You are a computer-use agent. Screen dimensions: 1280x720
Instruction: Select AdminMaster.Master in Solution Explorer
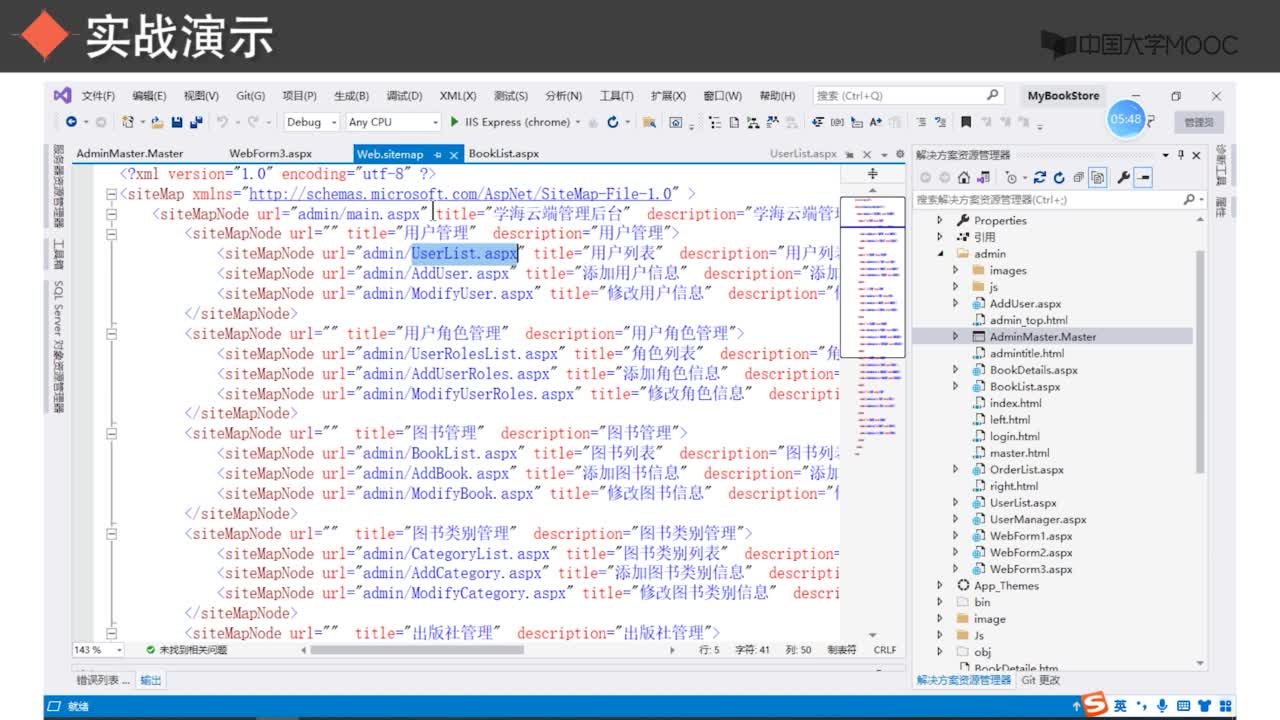[x=1043, y=337]
